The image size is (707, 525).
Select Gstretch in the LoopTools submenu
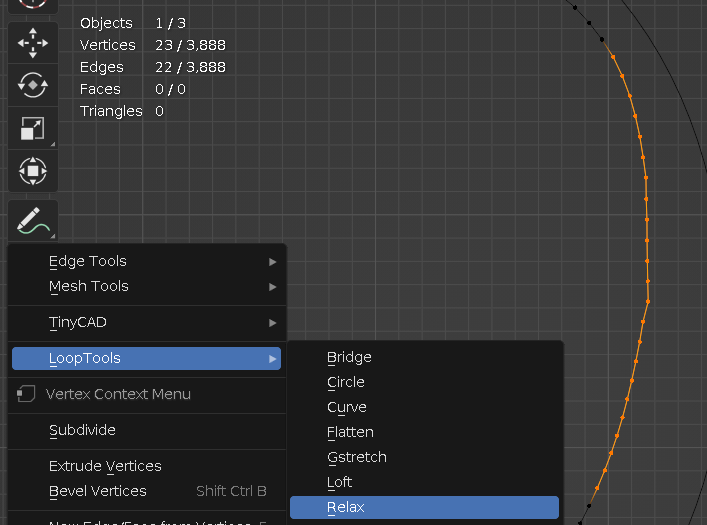coord(357,457)
